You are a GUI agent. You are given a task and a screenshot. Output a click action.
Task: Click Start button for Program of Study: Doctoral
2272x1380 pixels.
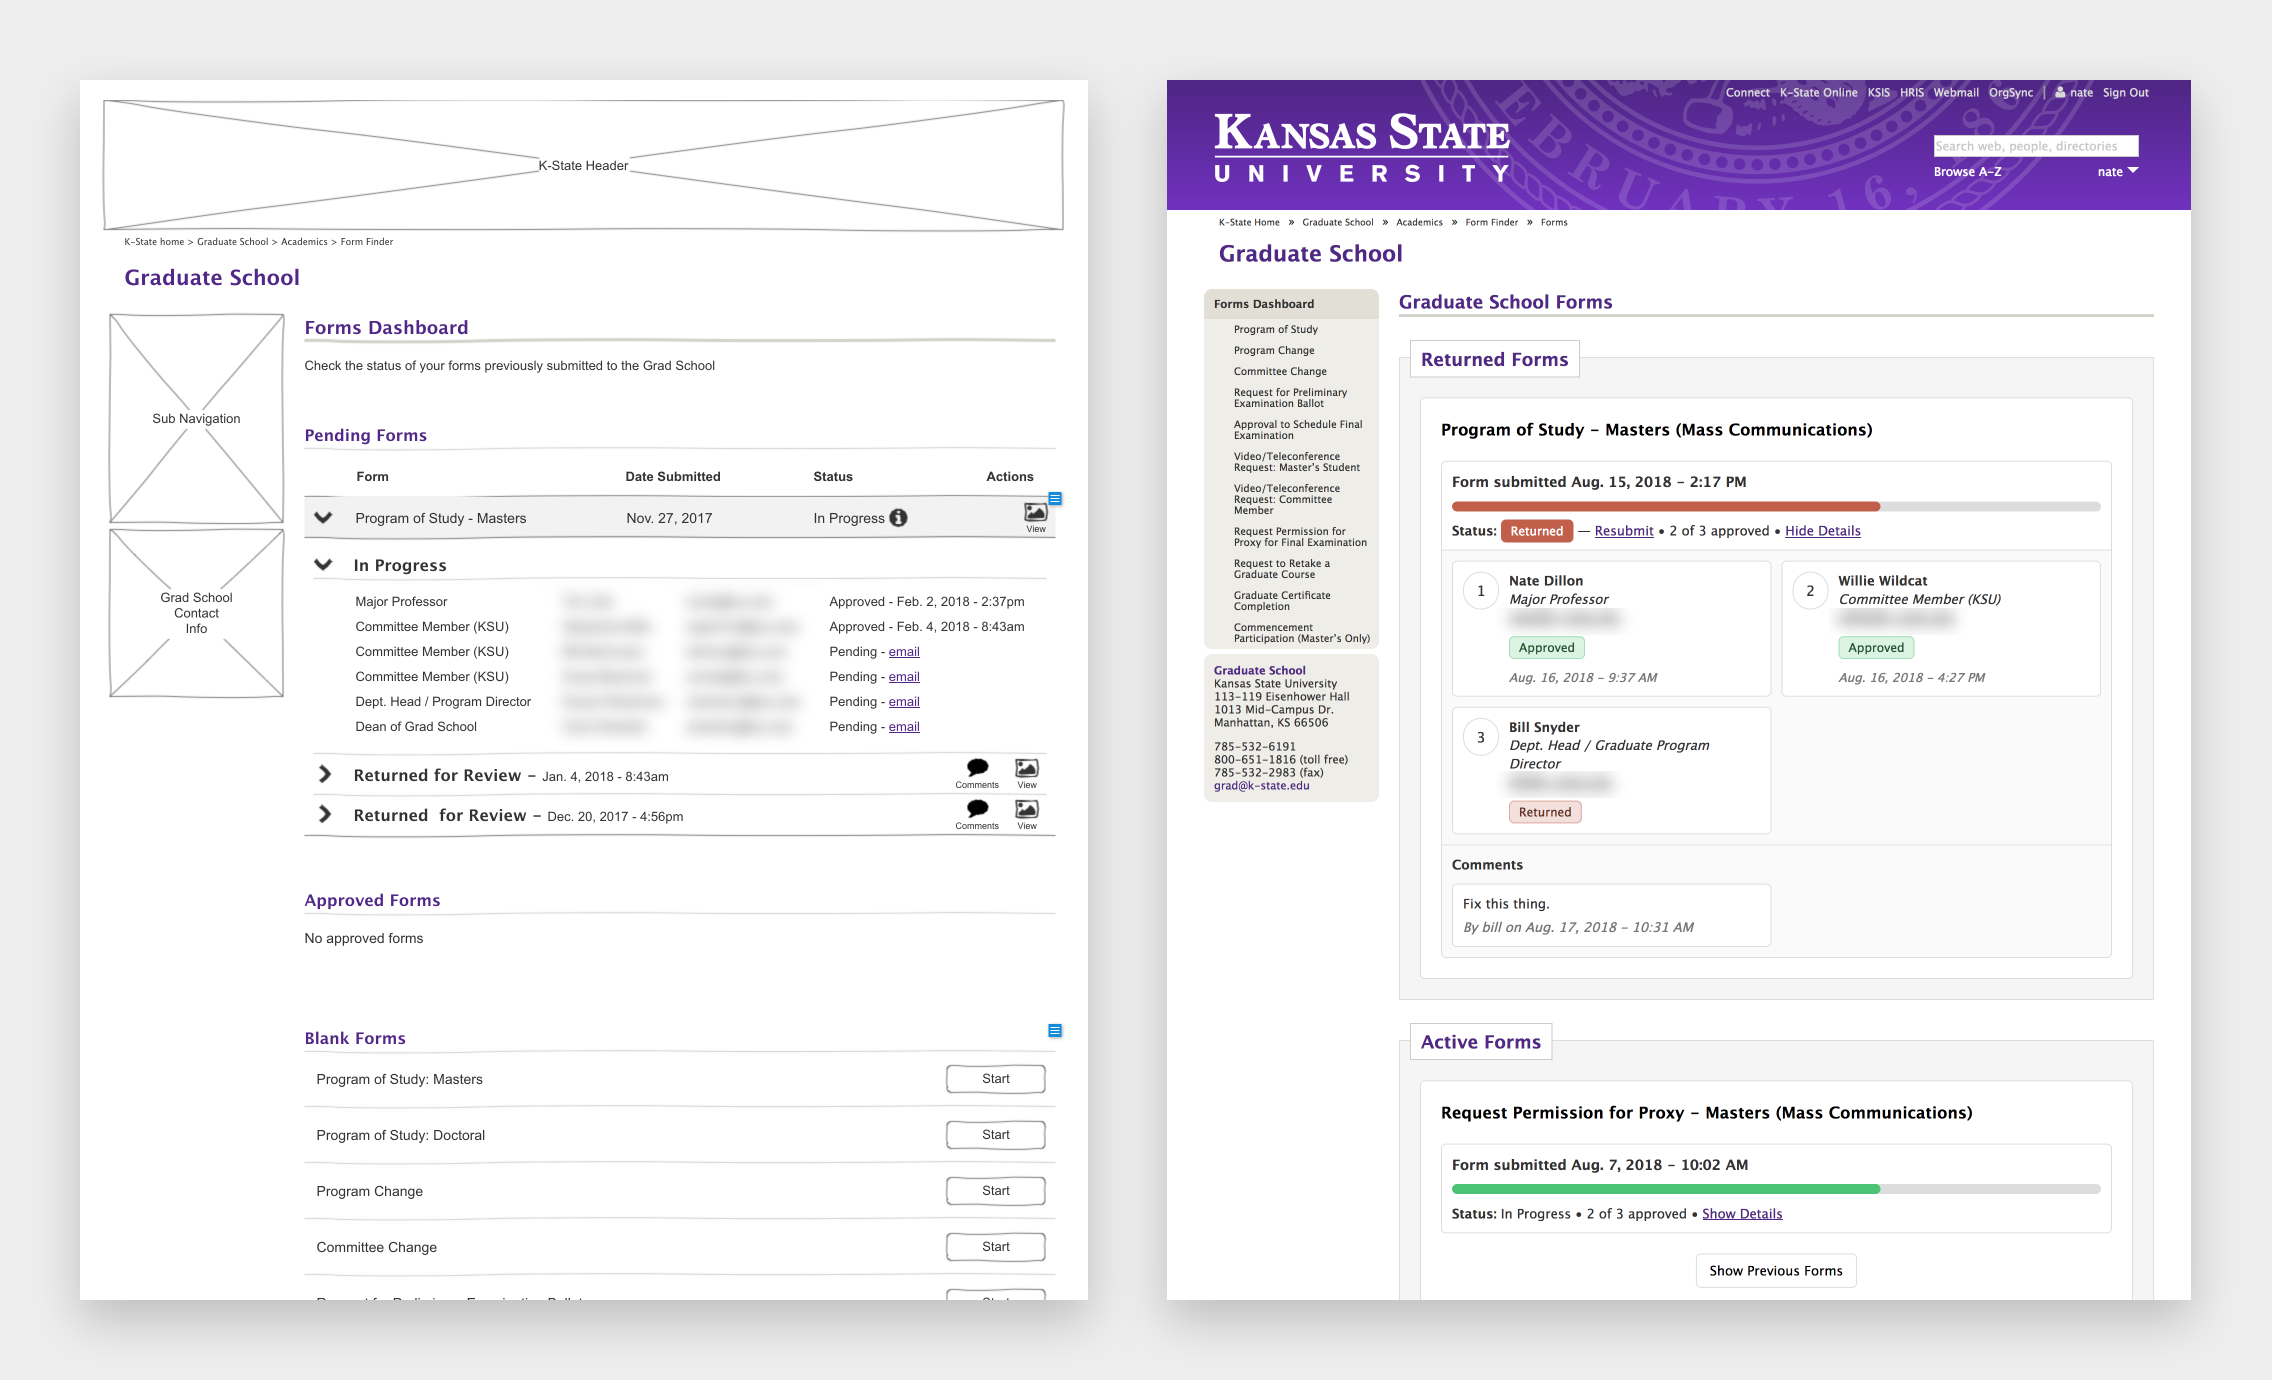point(996,1135)
